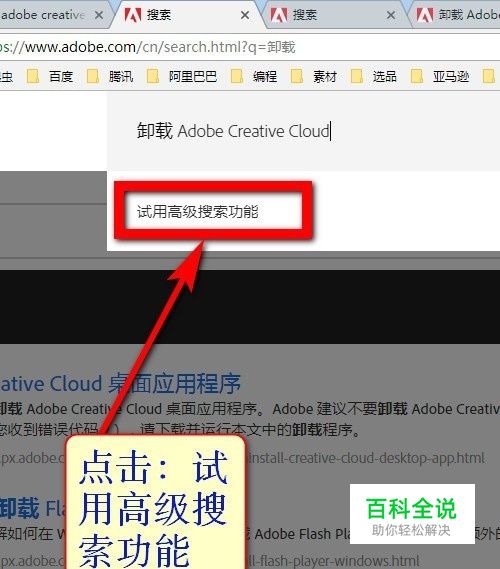Open the 腾讯 bookmark folder
The height and width of the screenshot is (569, 500).
click(x=110, y=77)
